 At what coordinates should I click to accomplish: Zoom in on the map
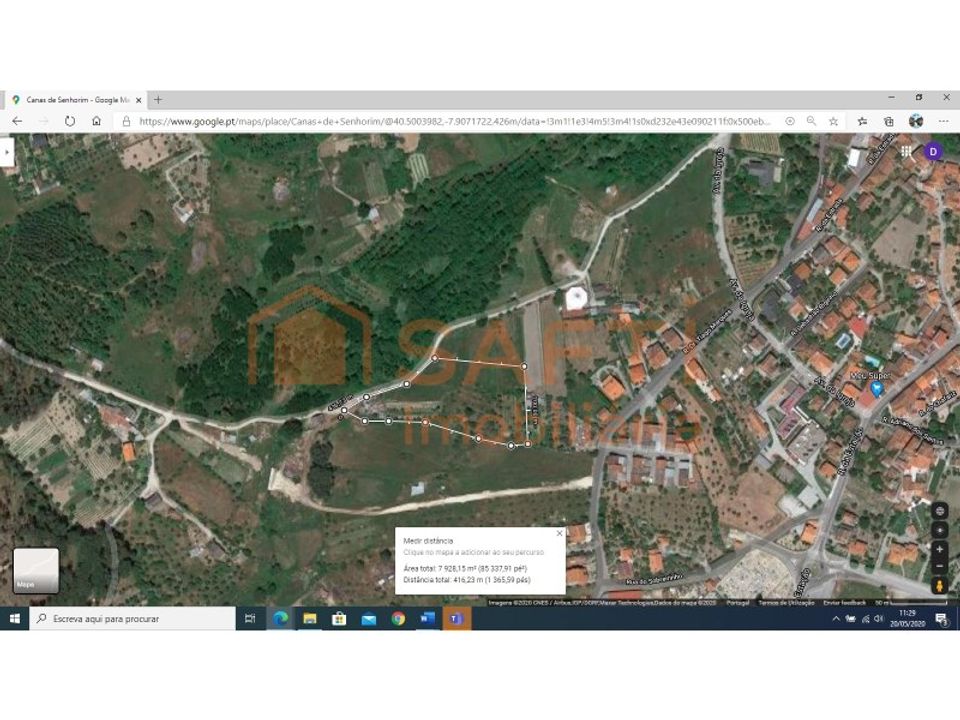pyautogui.click(x=940, y=550)
